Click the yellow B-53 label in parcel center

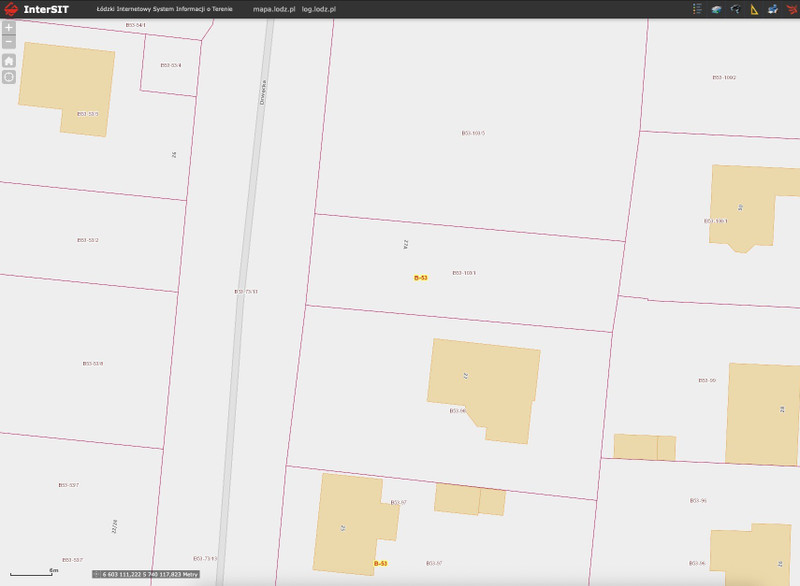pos(420,277)
